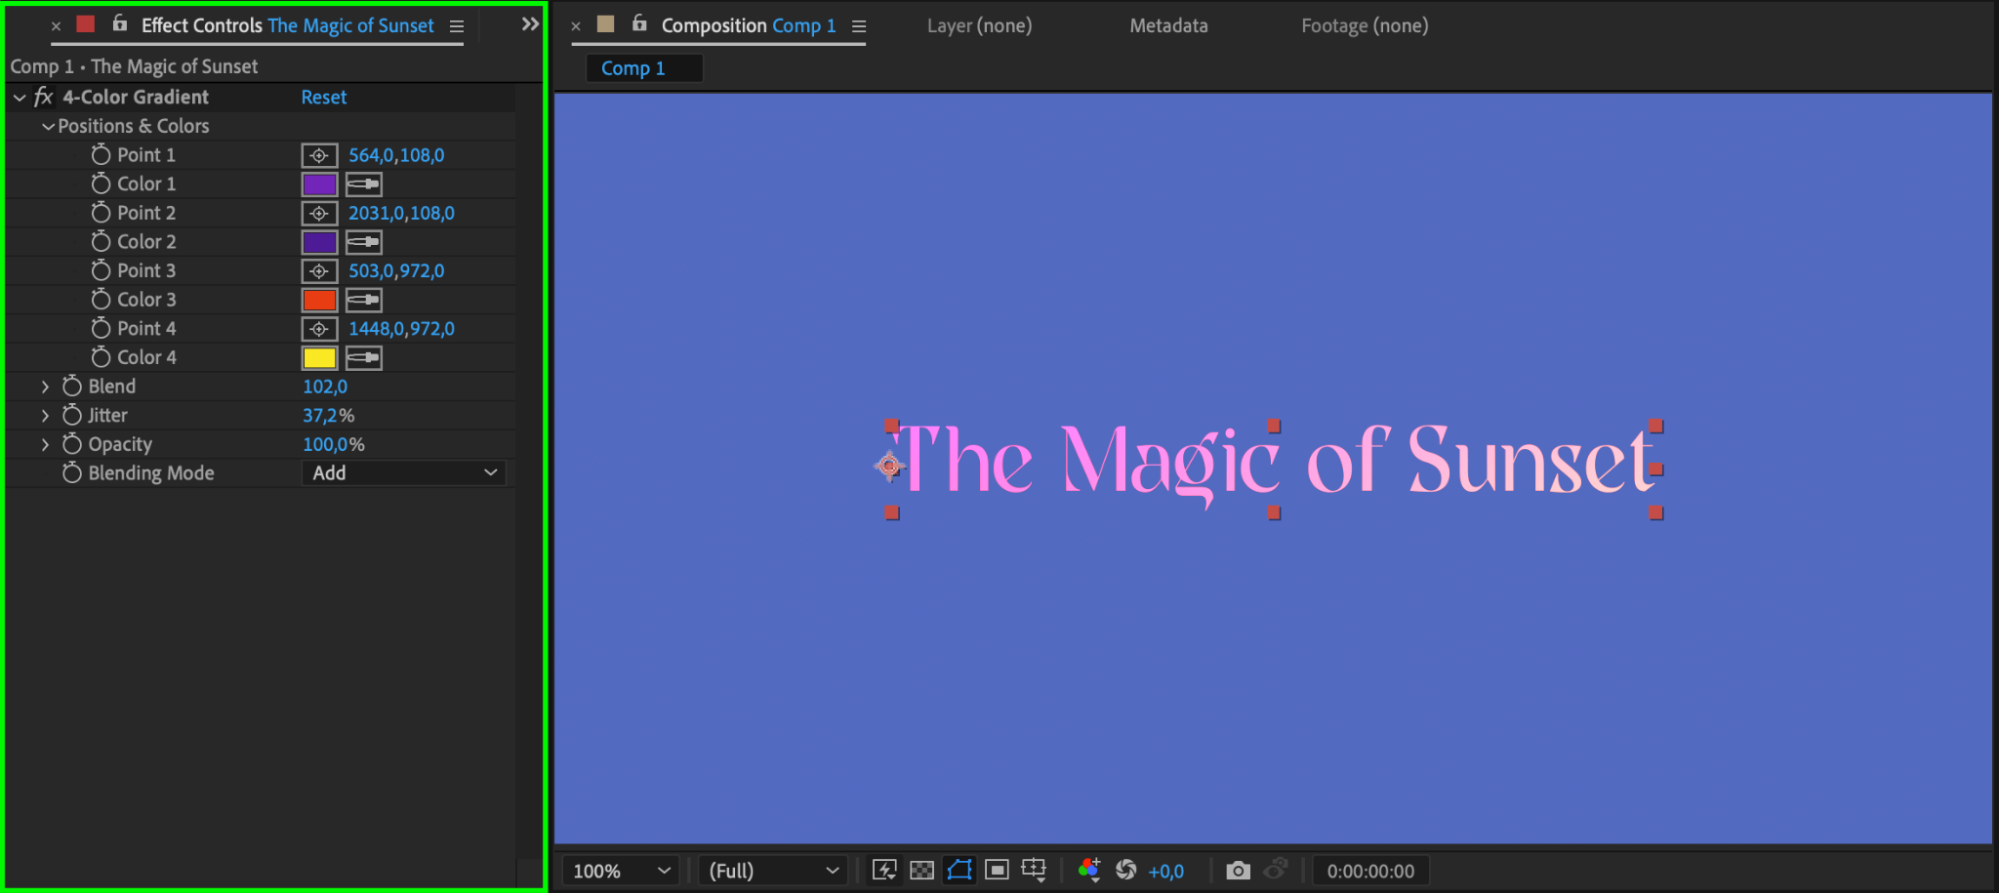Expand the Jitter property
Screen dimensions: 1999x894
[45, 415]
